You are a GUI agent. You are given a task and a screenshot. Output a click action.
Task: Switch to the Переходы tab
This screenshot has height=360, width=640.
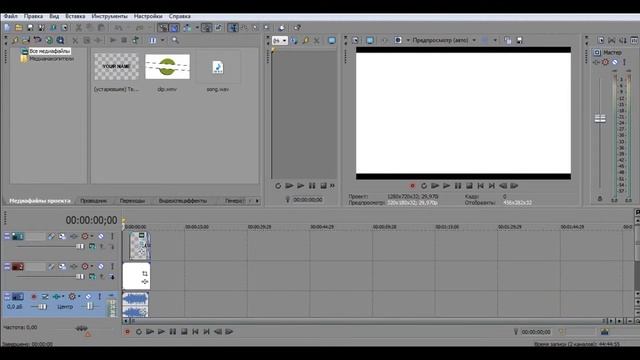pyautogui.click(x=132, y=201)
